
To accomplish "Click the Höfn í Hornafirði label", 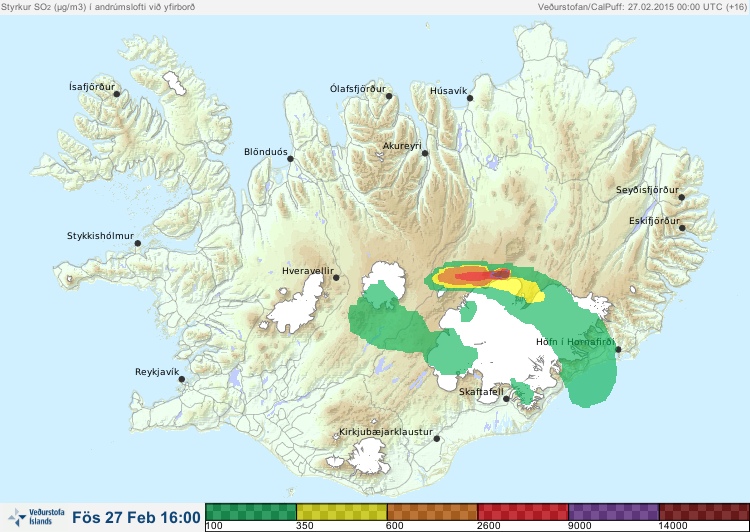I will [x=576, y=342].
